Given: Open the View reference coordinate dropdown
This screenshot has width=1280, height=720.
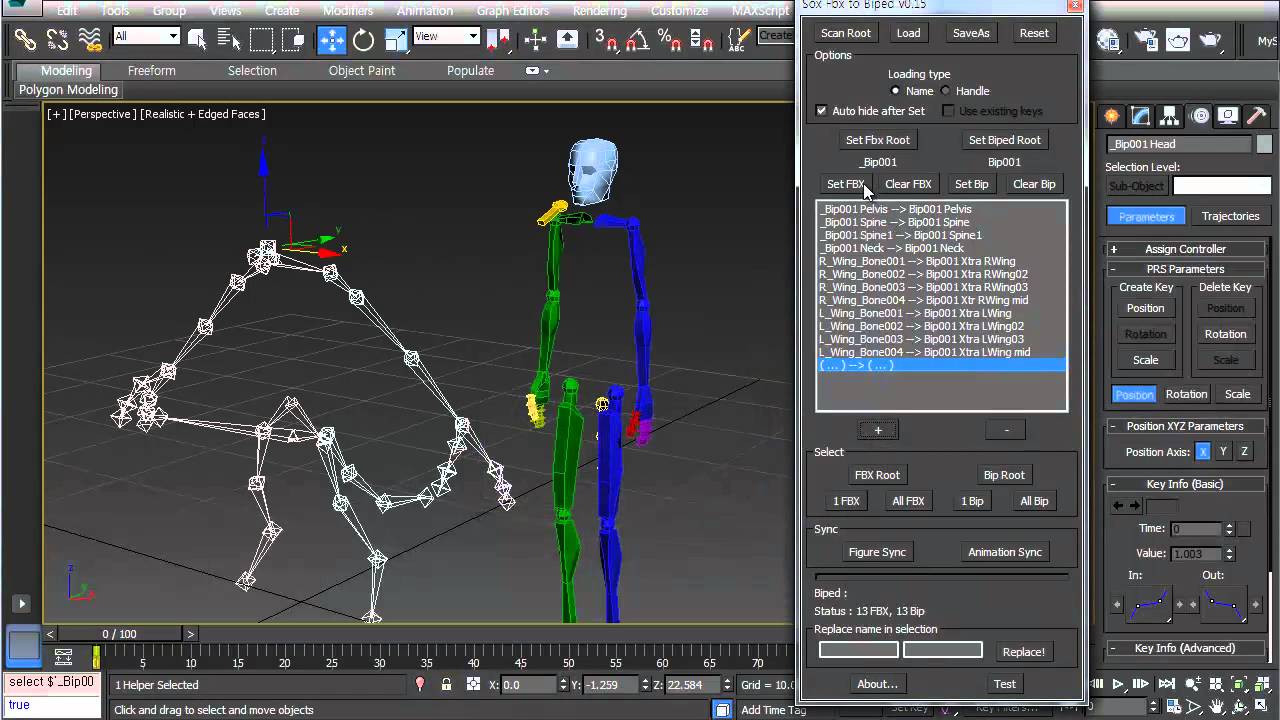Looking at the screenshot, I should (447, 36).
